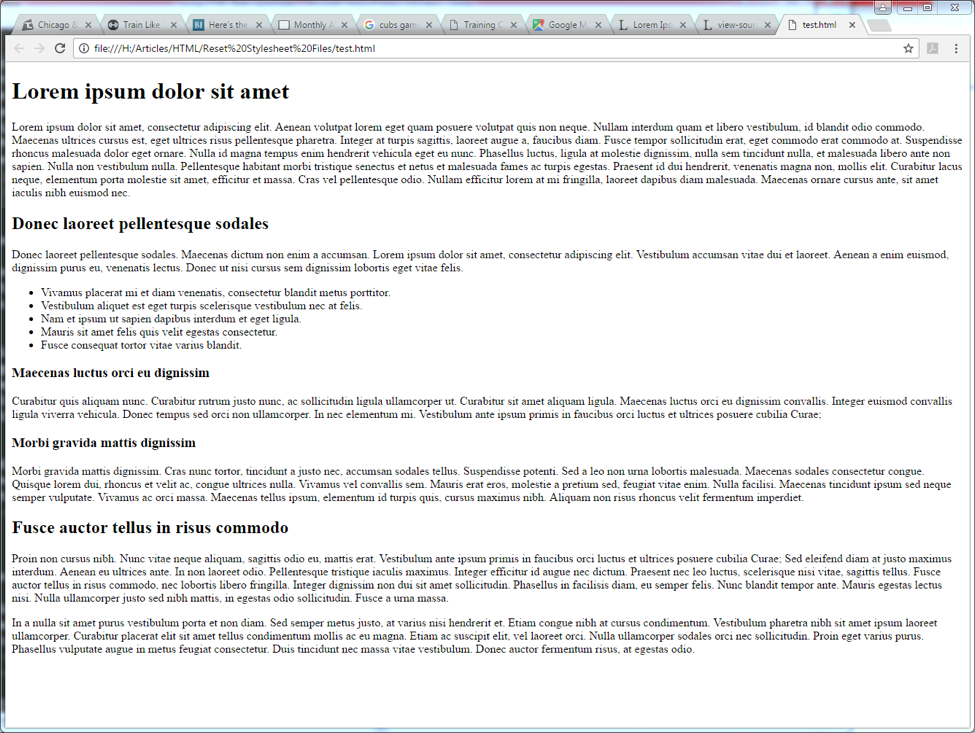Image resolution: width=975 pixels, height=733 pixels.
Task: Click the Lorem Ipsum tab favicon
Action: coord(623,25)
